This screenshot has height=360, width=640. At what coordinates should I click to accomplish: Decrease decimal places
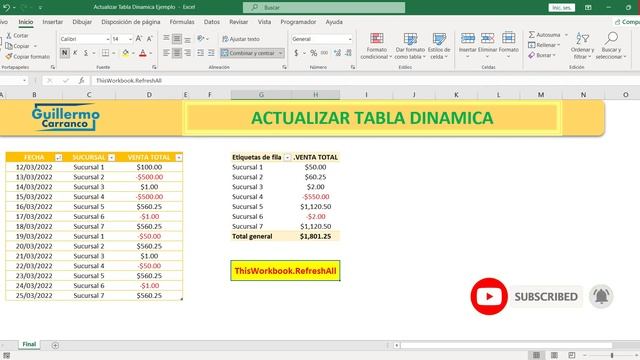click(348, 53)
